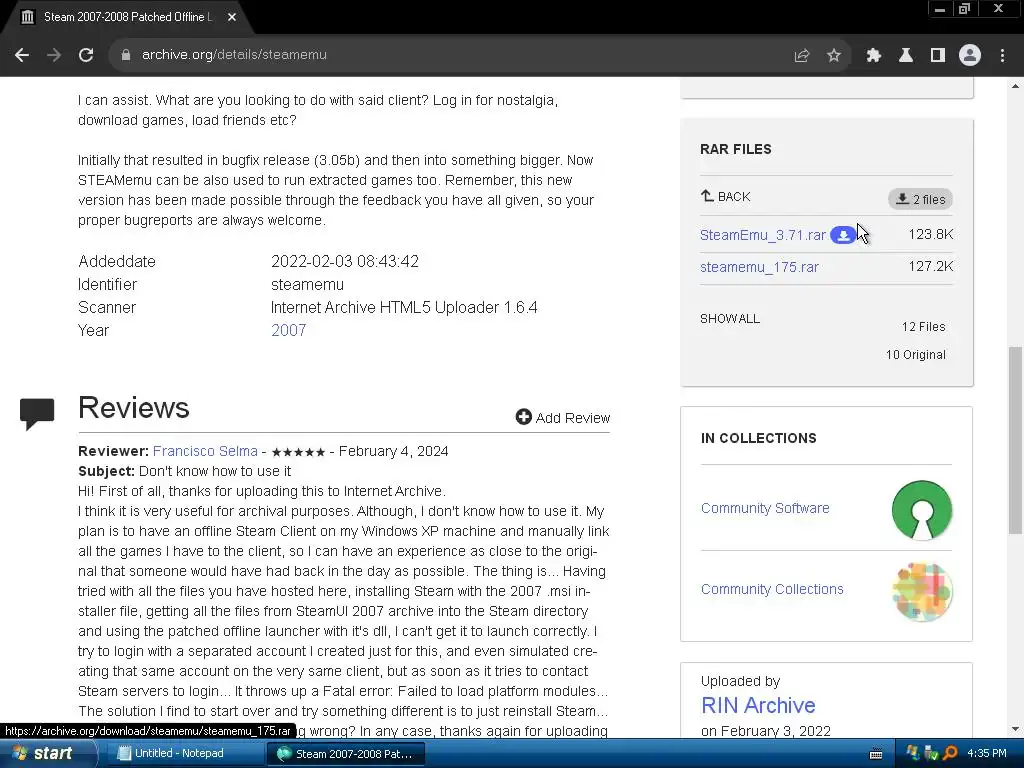The width and height of the screenshot is (1024, 768).
Task: Open the RIN Archive uploader link
Action: 758,705
